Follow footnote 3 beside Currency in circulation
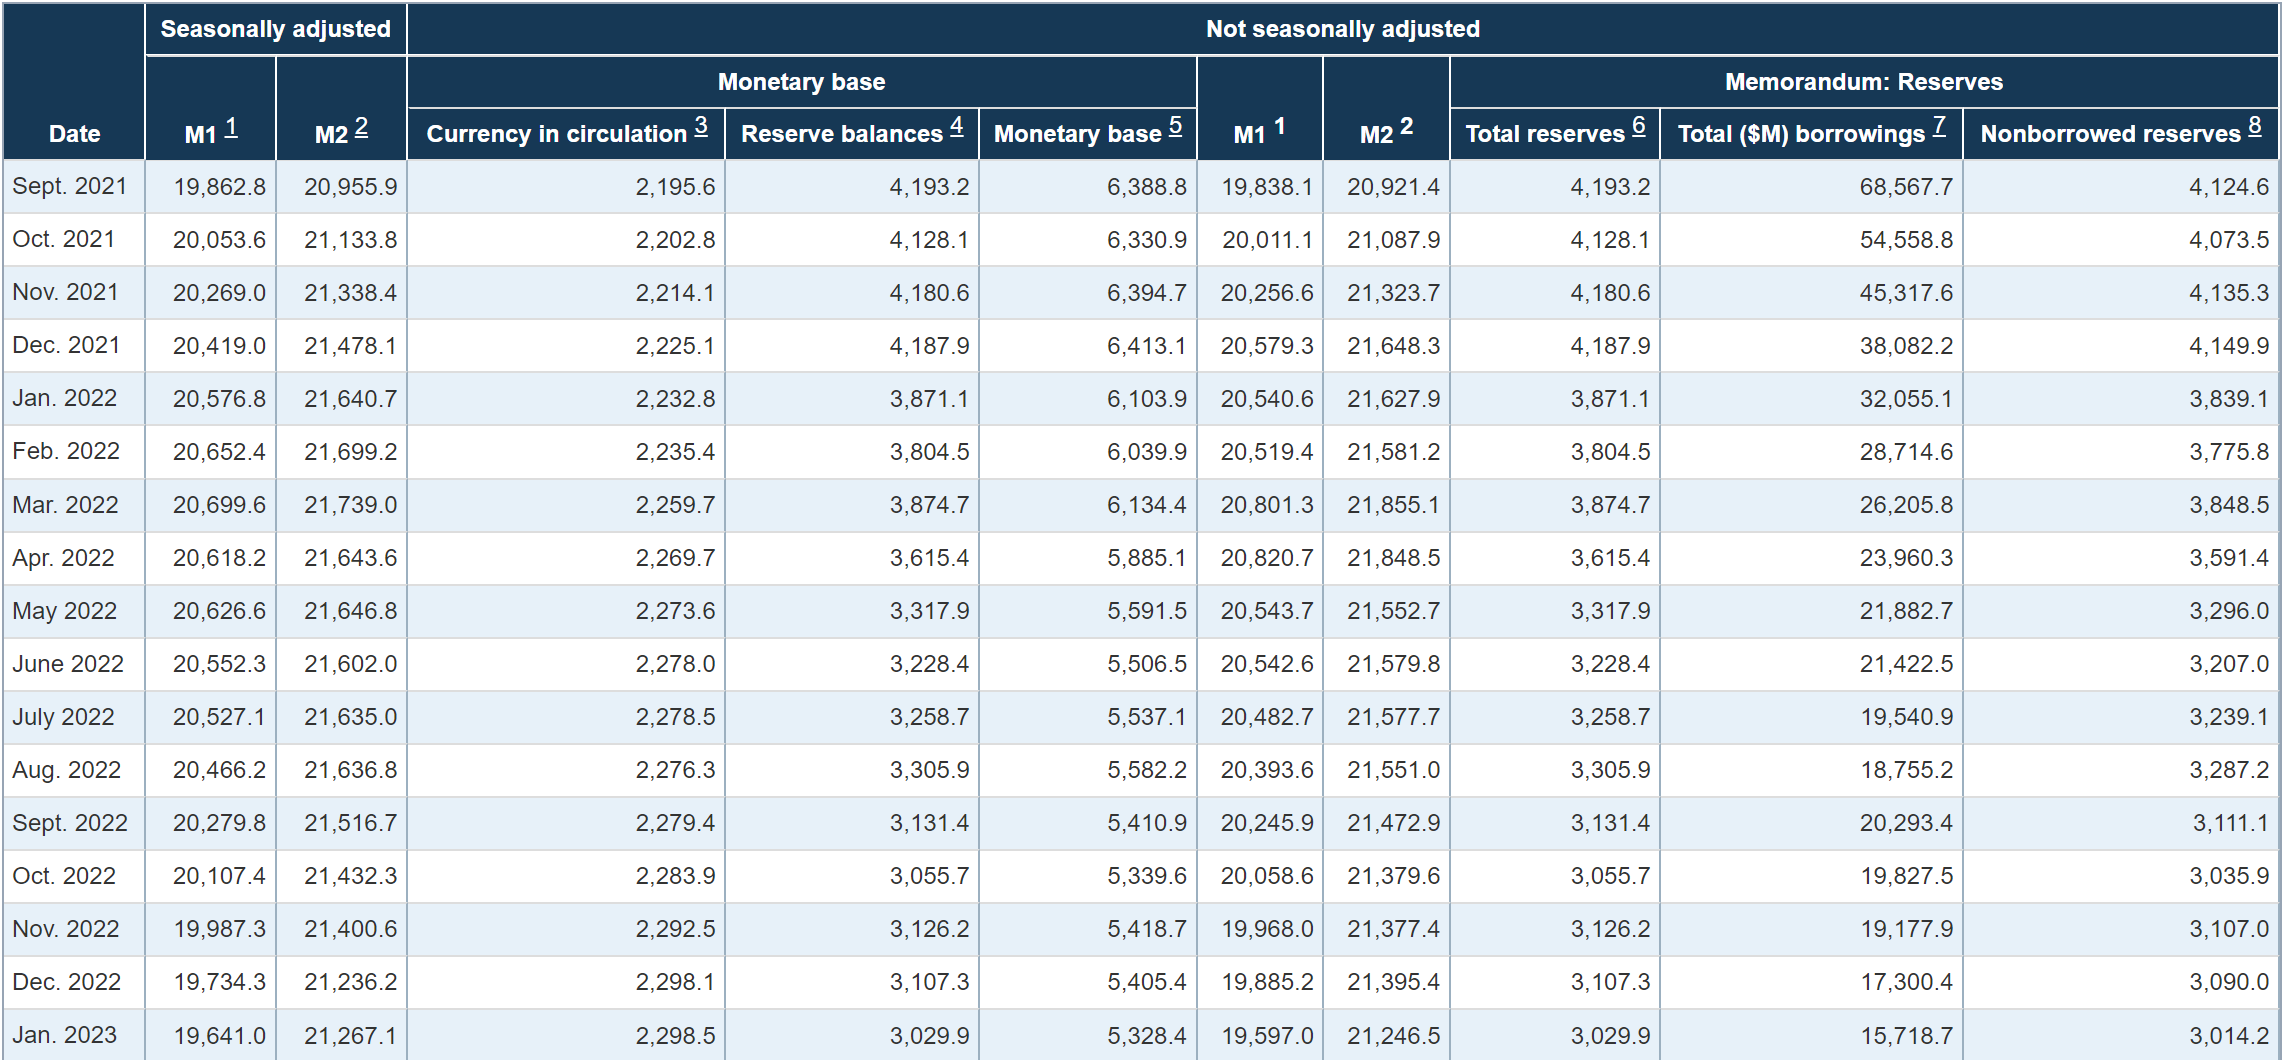2287x1060 pixels. point(701,126)
